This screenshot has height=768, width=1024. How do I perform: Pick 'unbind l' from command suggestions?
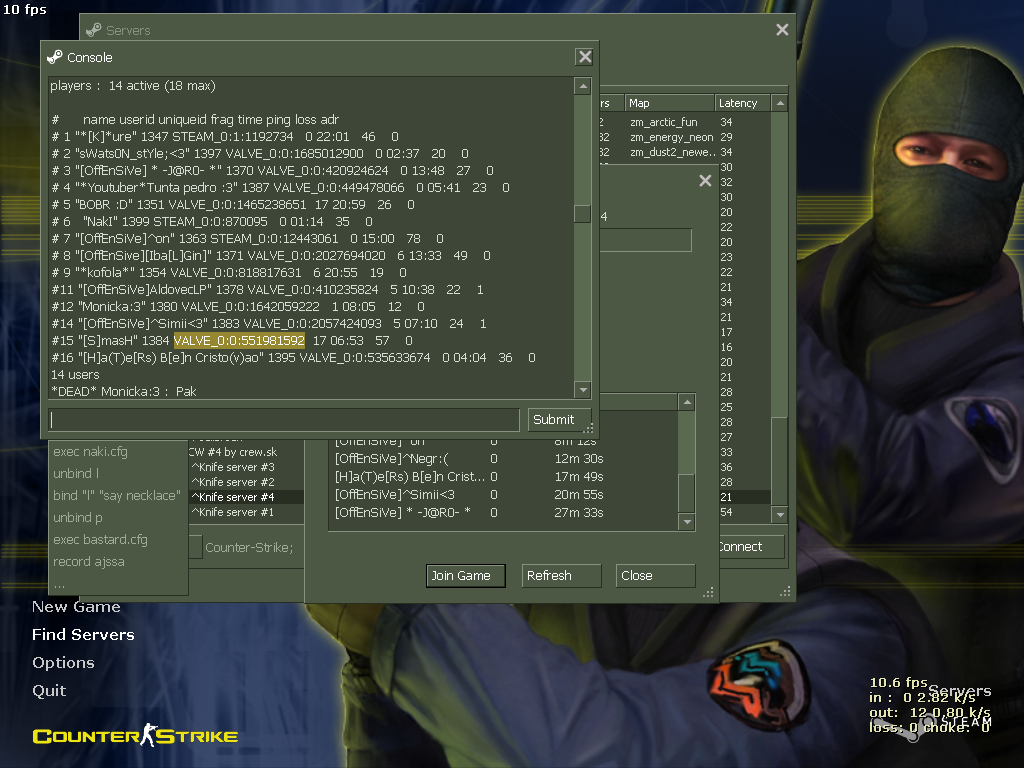[x=76, y=473]
